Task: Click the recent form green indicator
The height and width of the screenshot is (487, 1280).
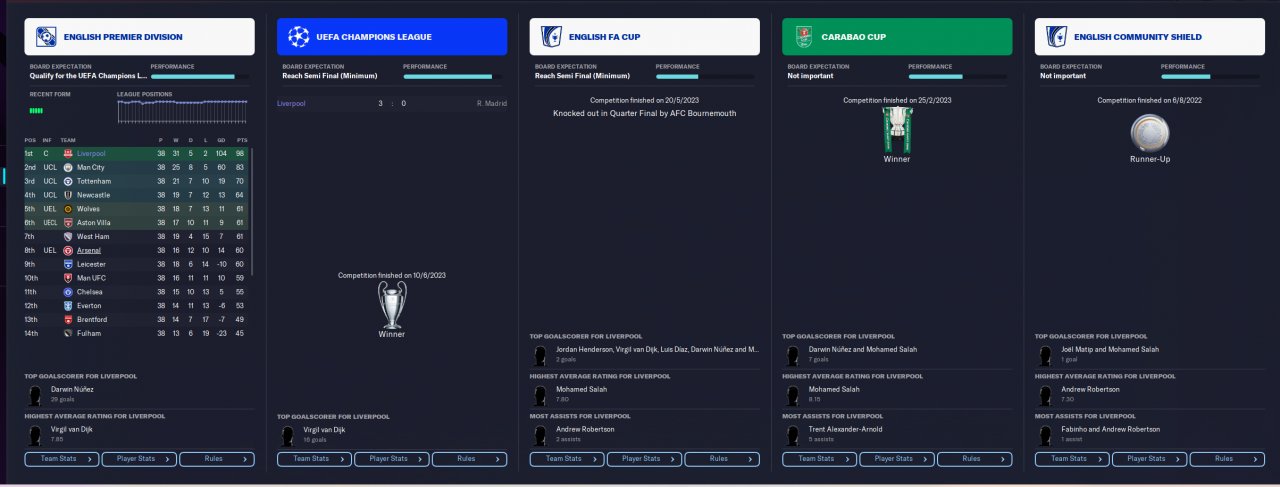Action: click(x=36, y=110)
